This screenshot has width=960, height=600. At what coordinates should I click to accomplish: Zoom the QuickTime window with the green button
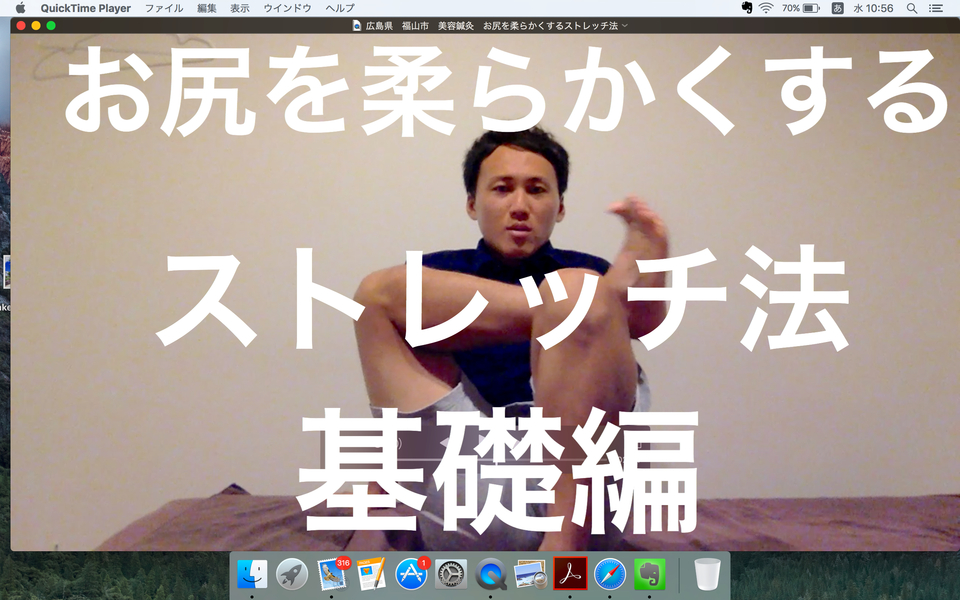click(51, 26)
